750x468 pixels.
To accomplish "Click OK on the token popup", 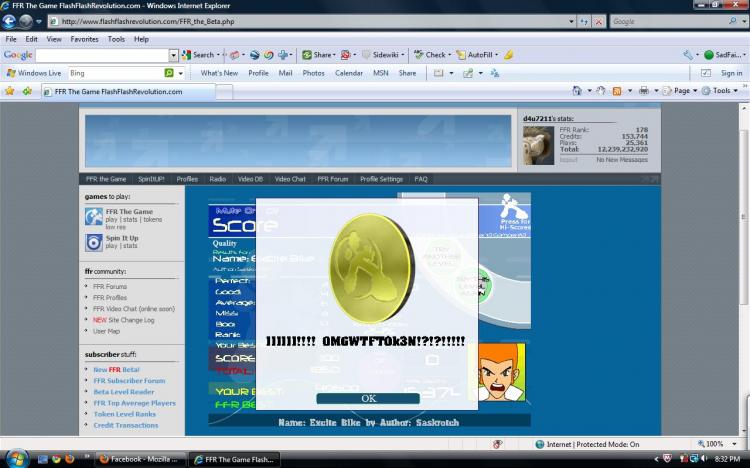I will tap(368, 399).
